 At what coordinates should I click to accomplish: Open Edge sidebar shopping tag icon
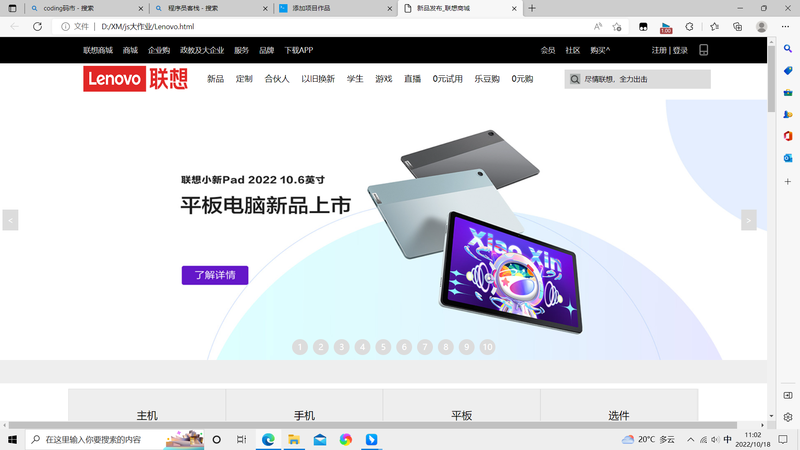click(788, 70)
